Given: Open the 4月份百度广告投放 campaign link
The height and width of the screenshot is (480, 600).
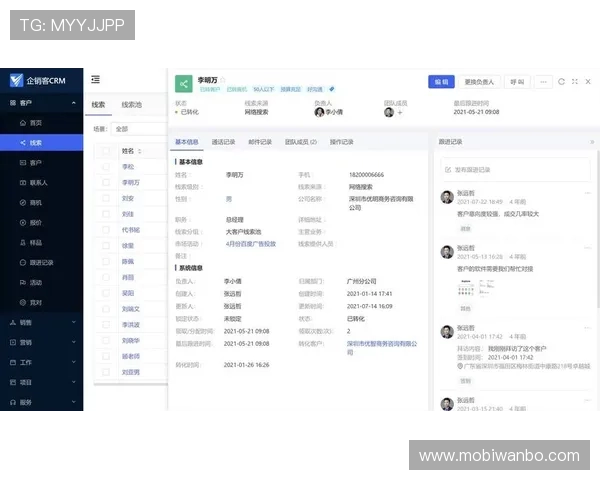Looking at the screenshot, I should coord(251,244).
